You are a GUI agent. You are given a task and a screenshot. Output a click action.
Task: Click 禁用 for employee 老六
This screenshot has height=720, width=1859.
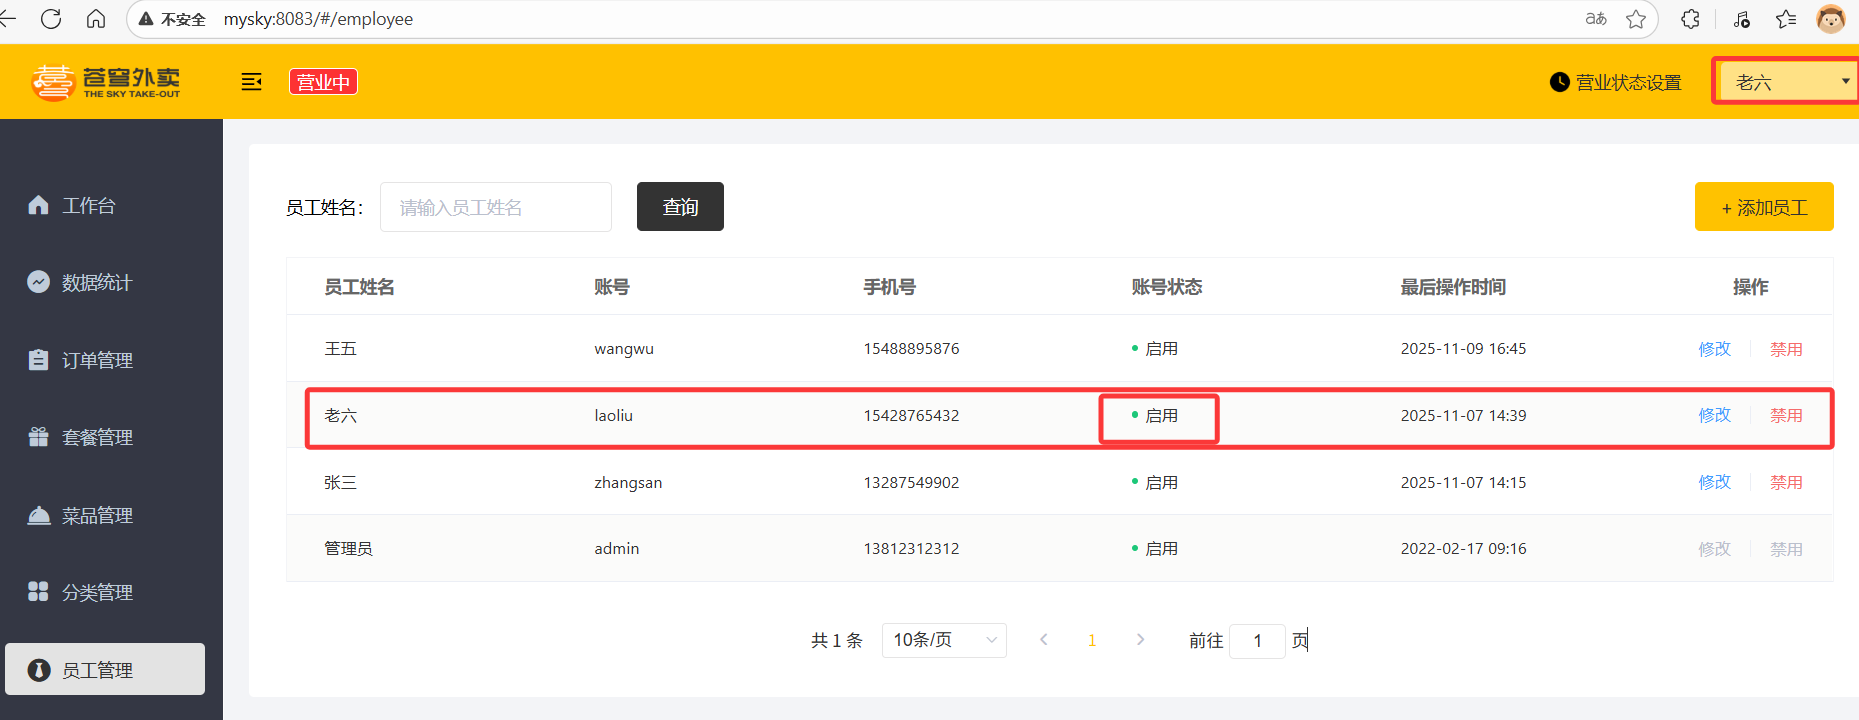click(x=1786, y=415)
